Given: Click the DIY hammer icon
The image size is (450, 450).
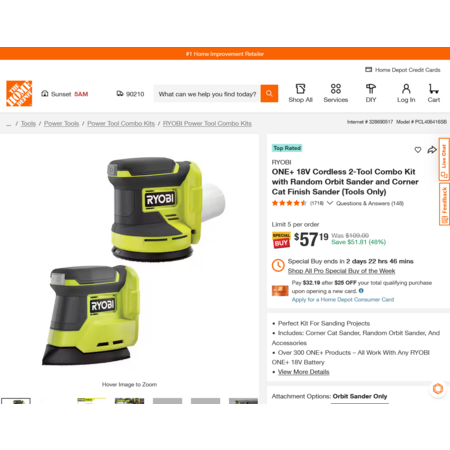Looking at the screenshot, I should [371, 89].
